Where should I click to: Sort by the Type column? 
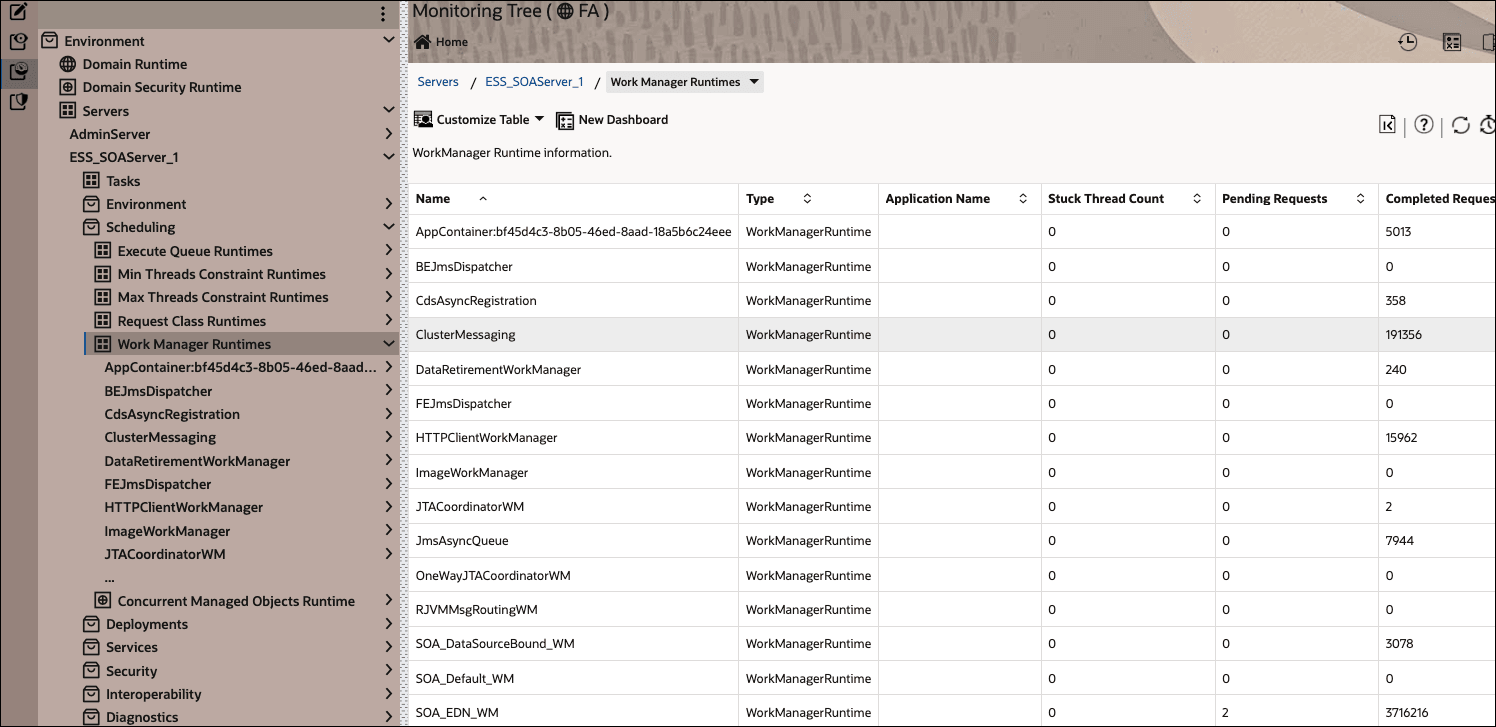tap(807, 199)
